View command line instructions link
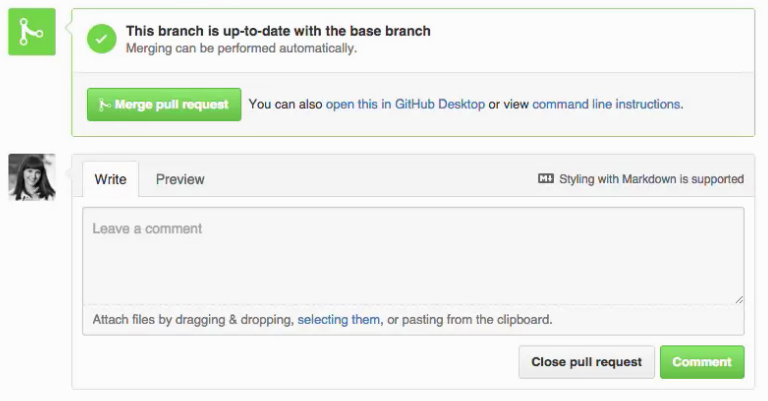 606,104
